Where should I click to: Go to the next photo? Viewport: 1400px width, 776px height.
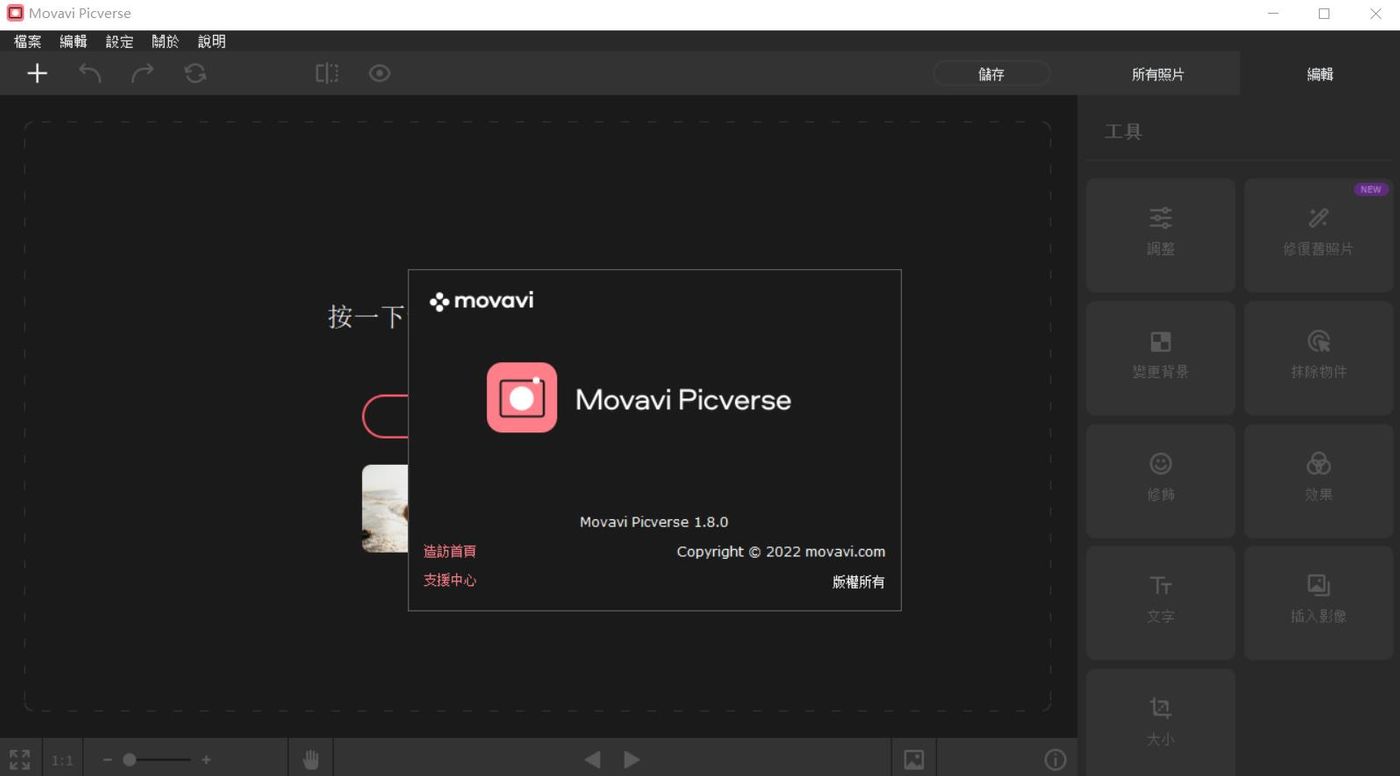tap(631, 760)
